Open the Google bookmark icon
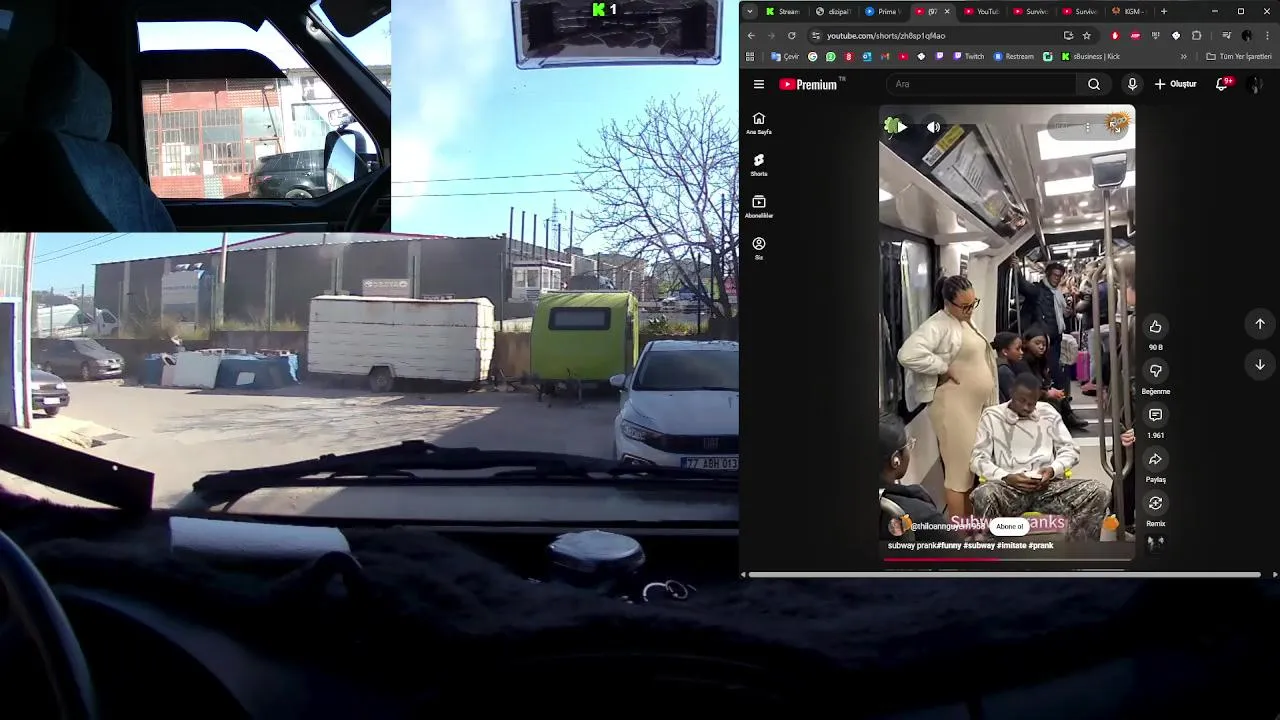The image size is (1280, 720). tap(812, 57)
